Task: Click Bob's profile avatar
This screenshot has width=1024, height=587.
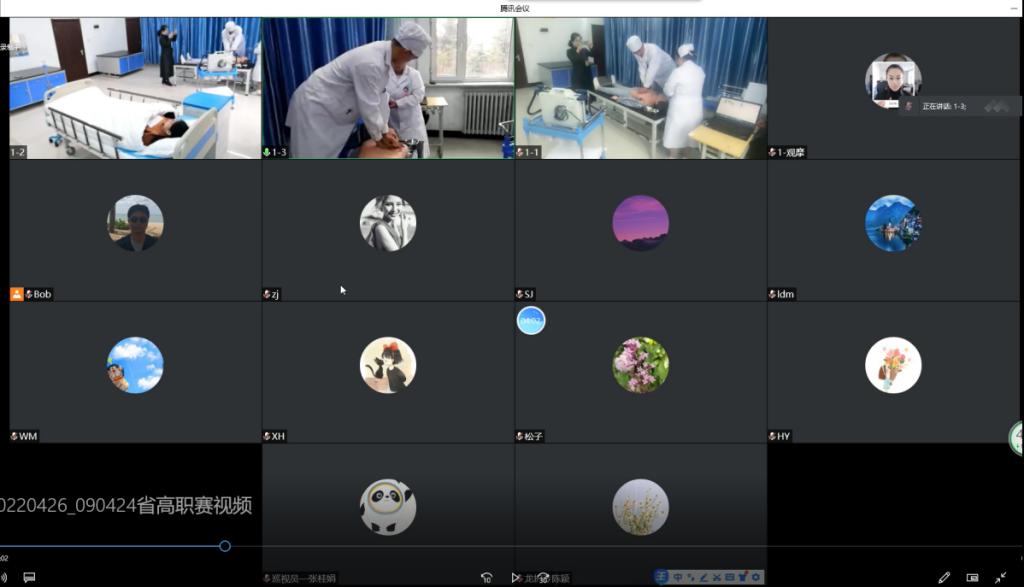Action: tap(135, 223)
